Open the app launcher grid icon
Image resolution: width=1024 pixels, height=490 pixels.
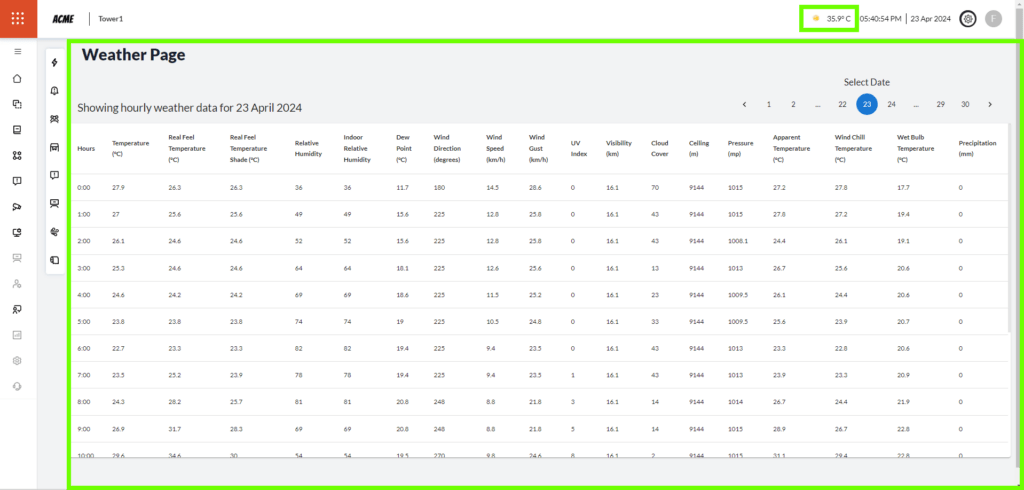point(18,18)
